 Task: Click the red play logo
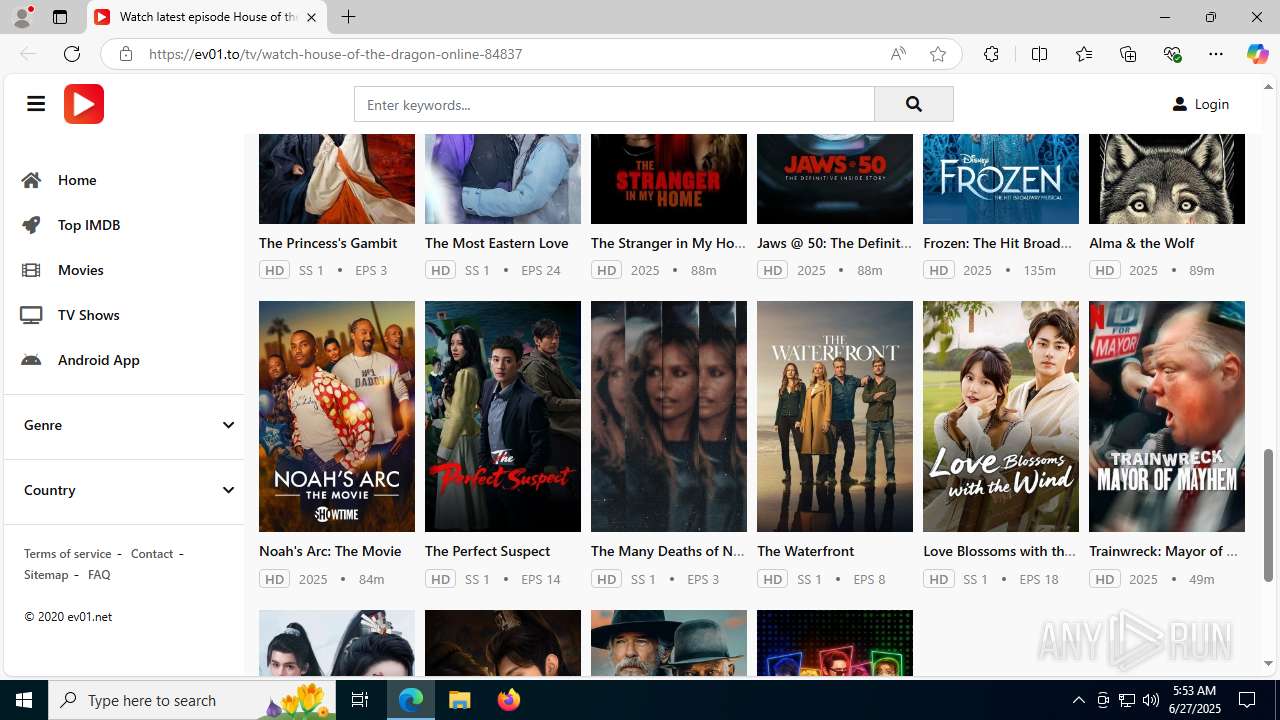(84, 104)
